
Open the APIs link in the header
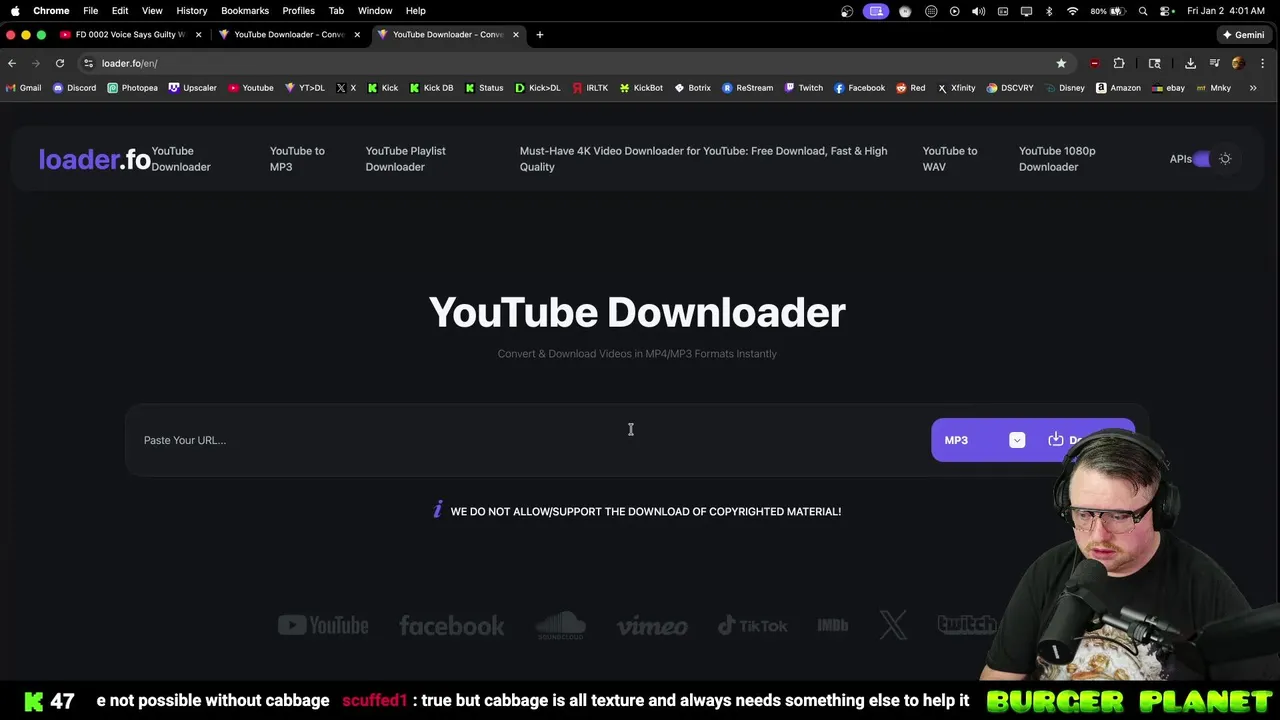click(x=1180, y=159)
